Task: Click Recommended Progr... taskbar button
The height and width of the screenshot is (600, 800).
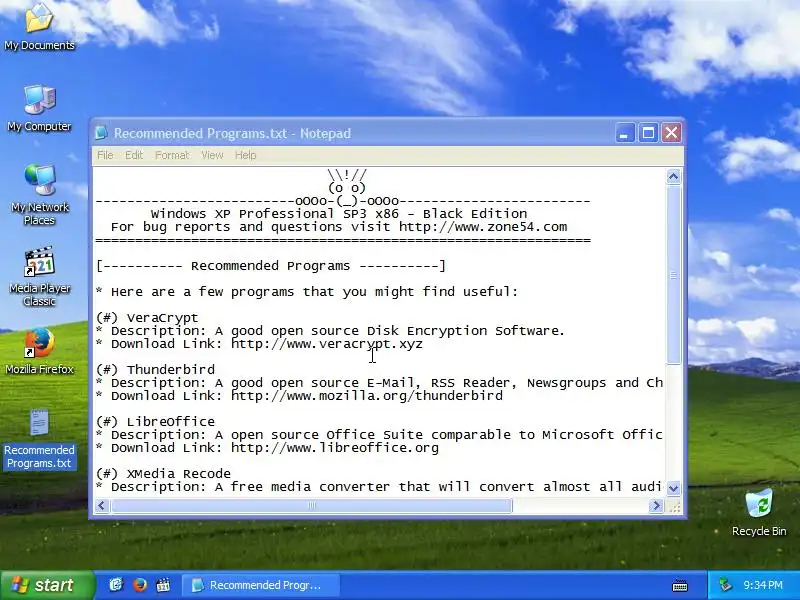Action: click(x=260, y=585)
